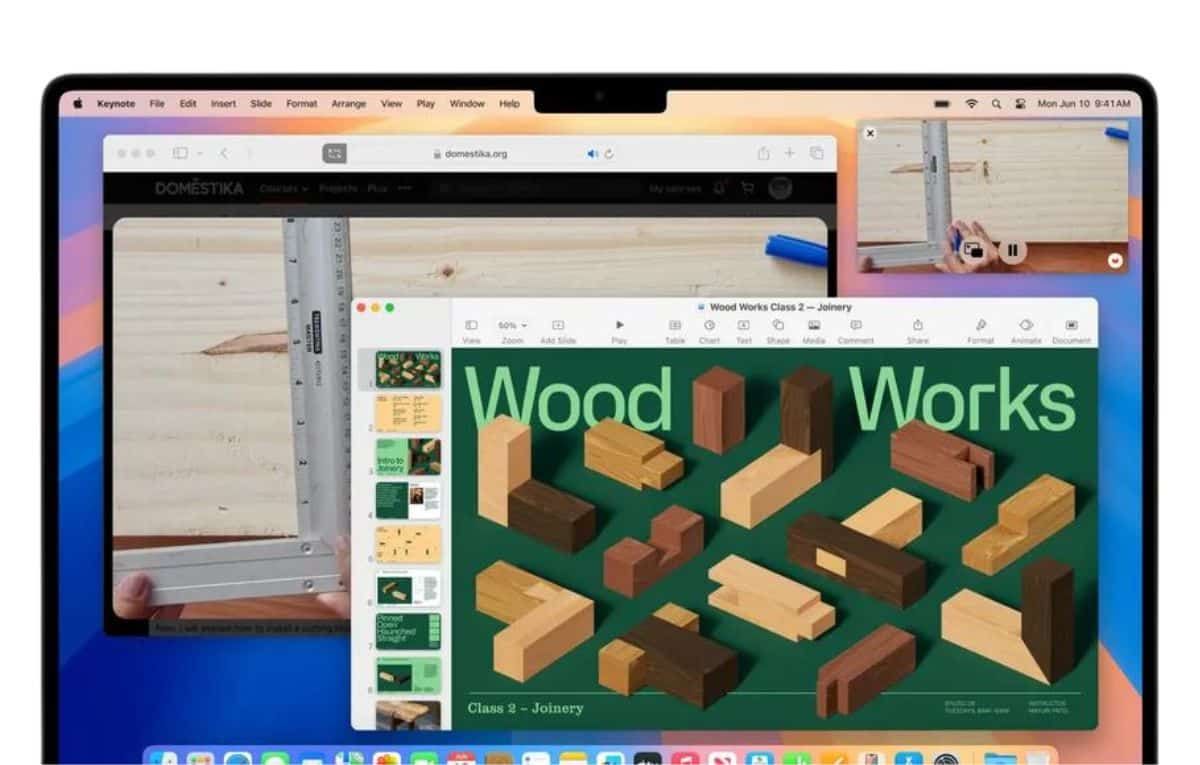Open the Keynote Zoom level dropdown
The height and width of the screenshot is (765, 1200).
(x=511, y=324)
